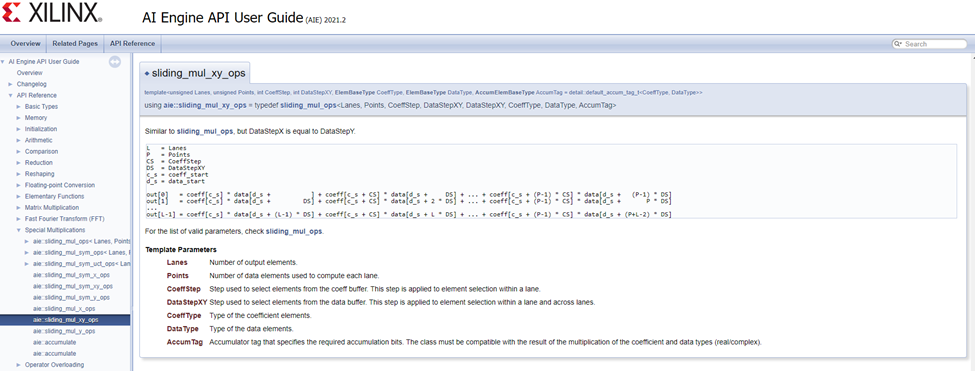
Task: Click the CoeffStep parameter name
Action: (183, 288)
